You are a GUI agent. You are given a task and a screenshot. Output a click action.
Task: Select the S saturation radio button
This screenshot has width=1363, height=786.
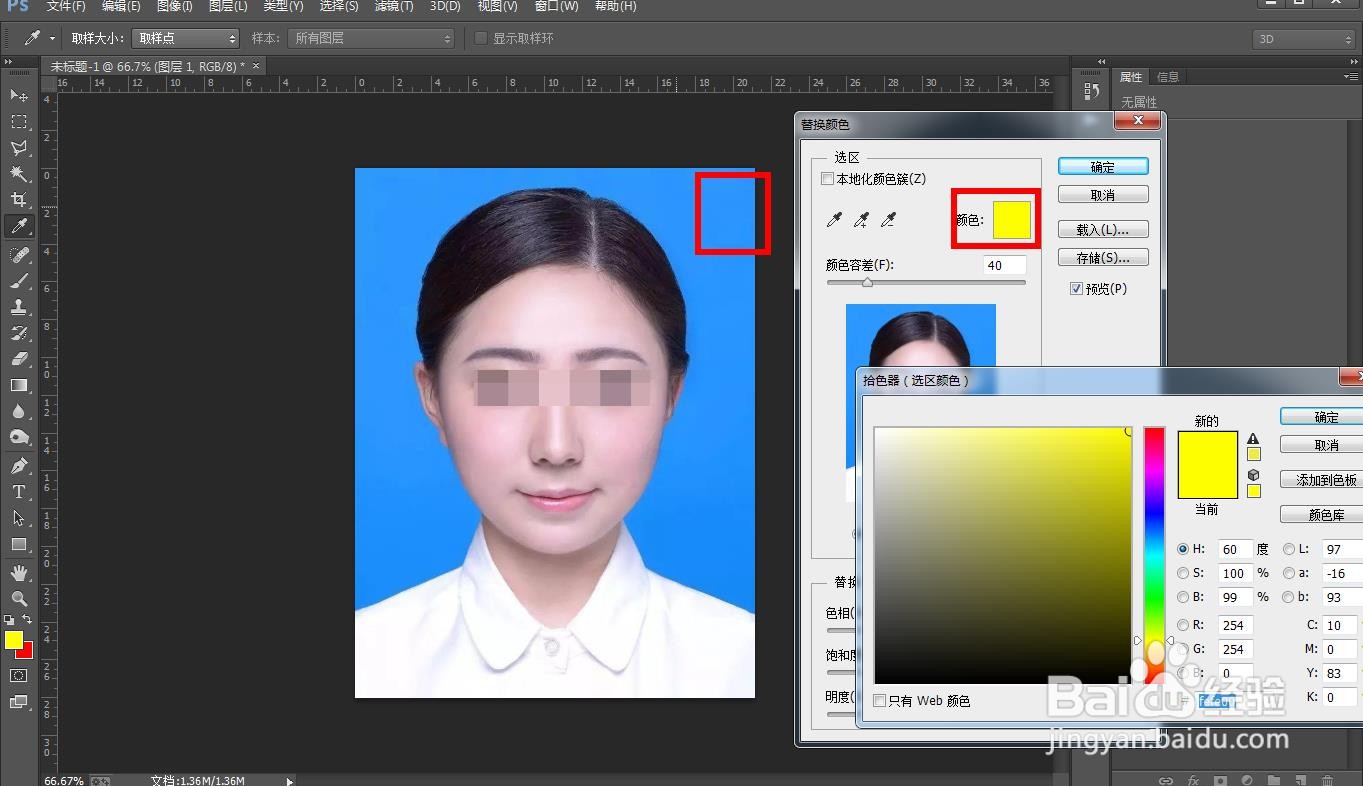[1184, 573]
